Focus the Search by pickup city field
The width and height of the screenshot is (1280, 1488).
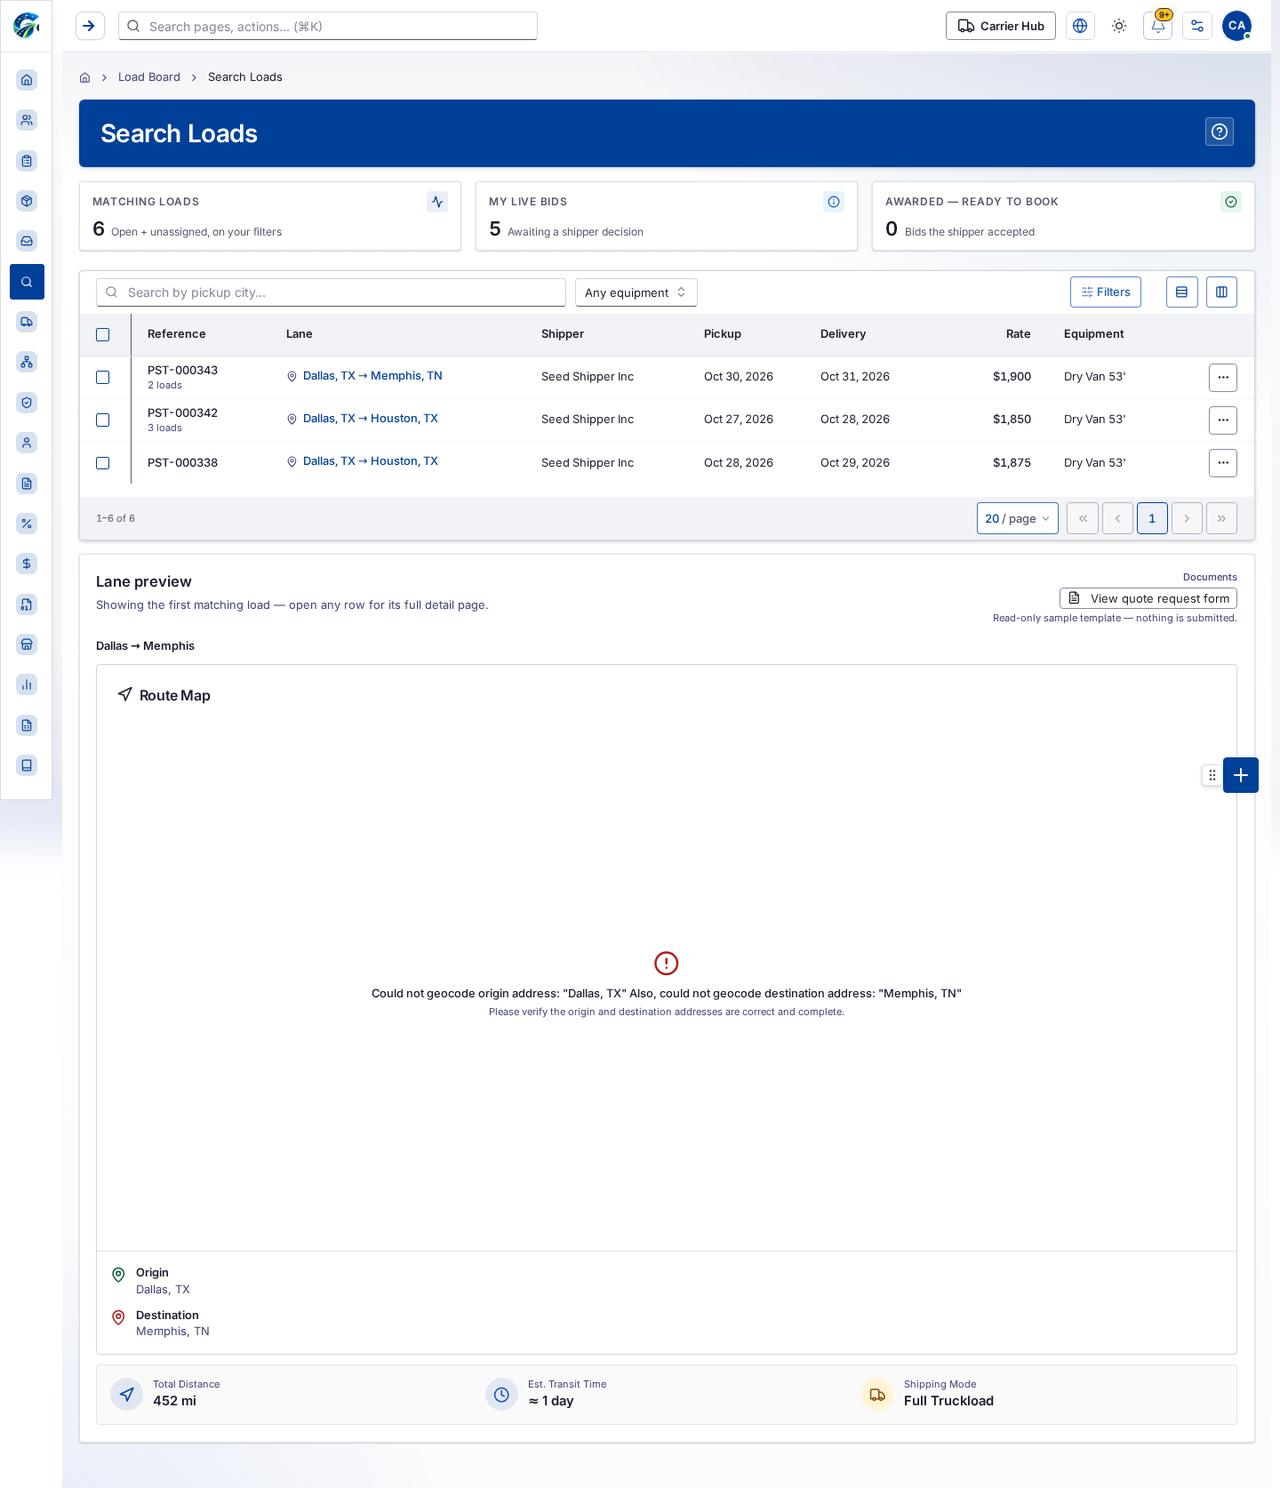(x=331, y=292)
